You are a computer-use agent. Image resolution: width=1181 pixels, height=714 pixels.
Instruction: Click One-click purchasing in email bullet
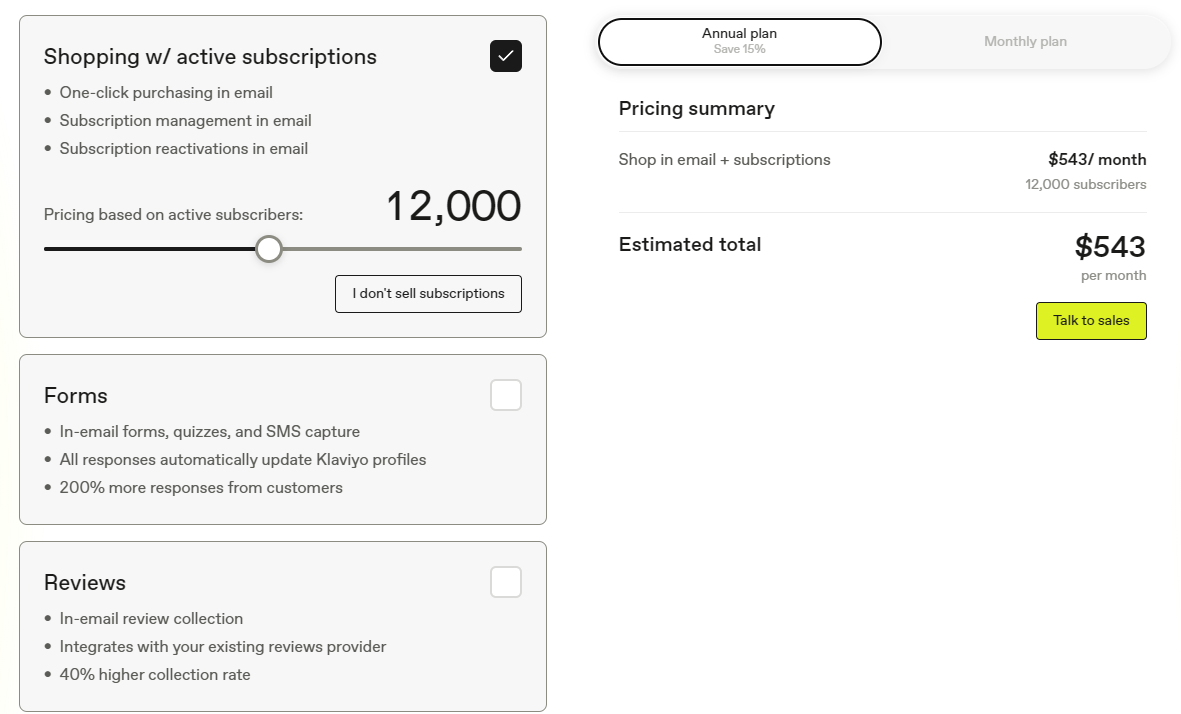(x=166, y=93)
